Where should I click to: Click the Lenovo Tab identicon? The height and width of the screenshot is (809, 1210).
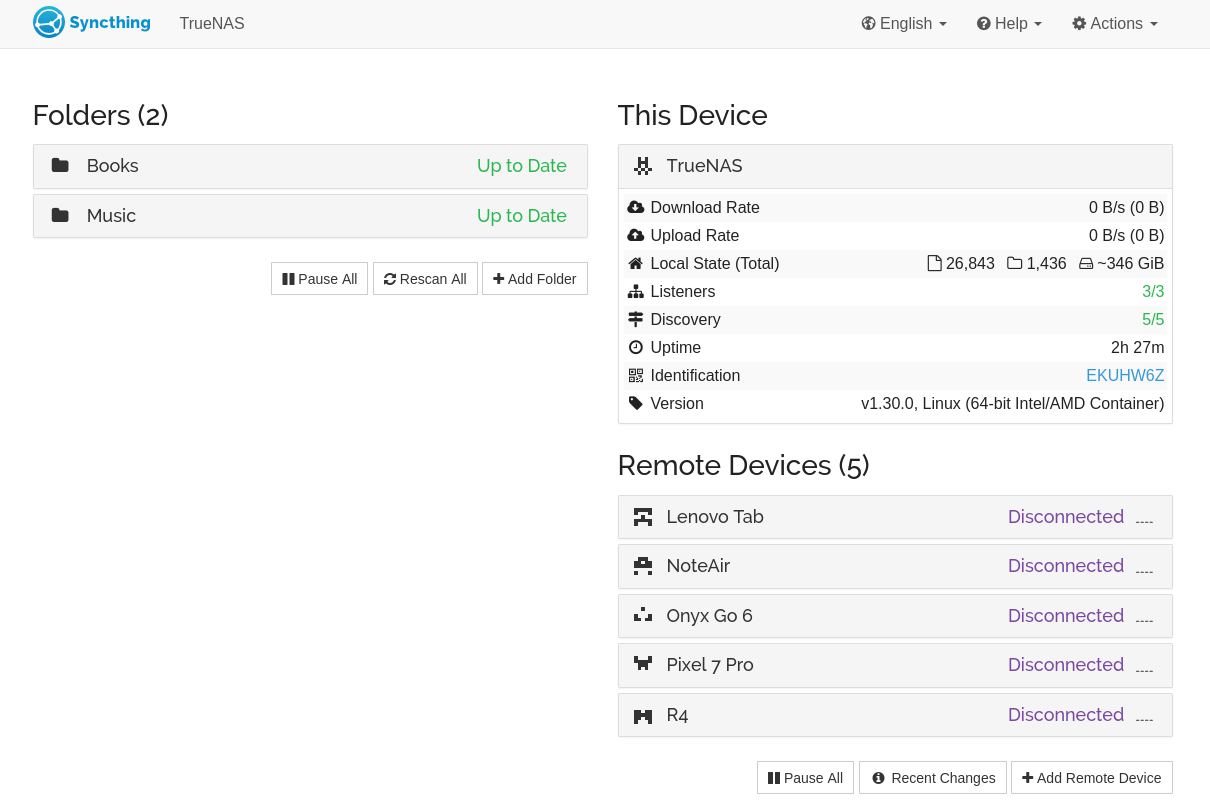coord(643,517)
